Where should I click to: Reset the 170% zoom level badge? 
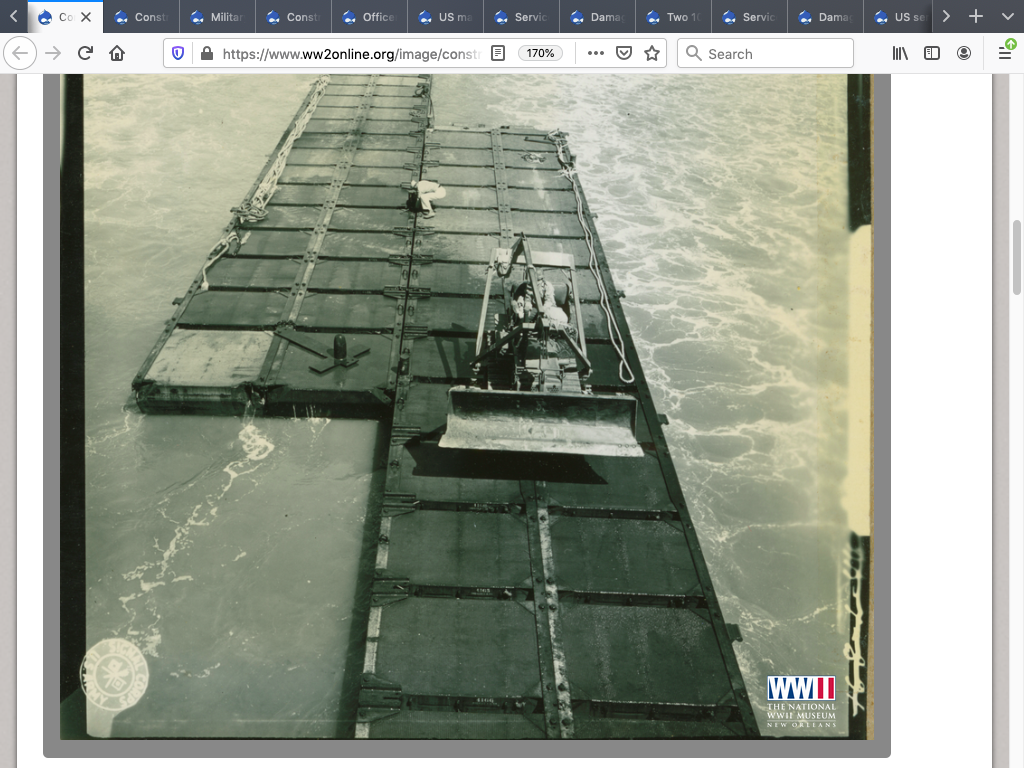coord(540,53)
